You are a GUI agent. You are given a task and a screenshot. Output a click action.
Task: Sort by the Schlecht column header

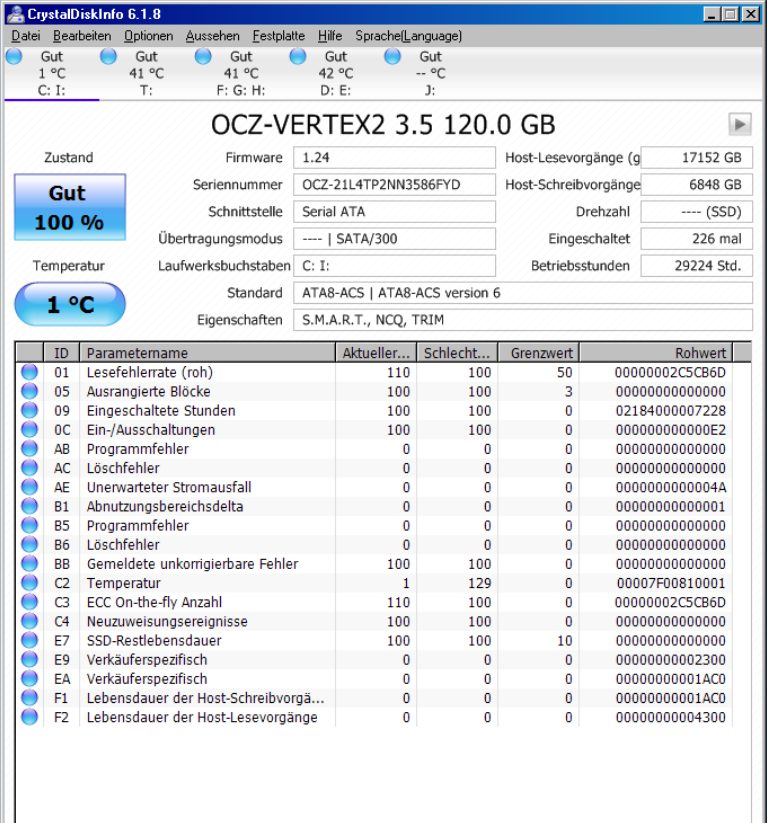(457, 353)
